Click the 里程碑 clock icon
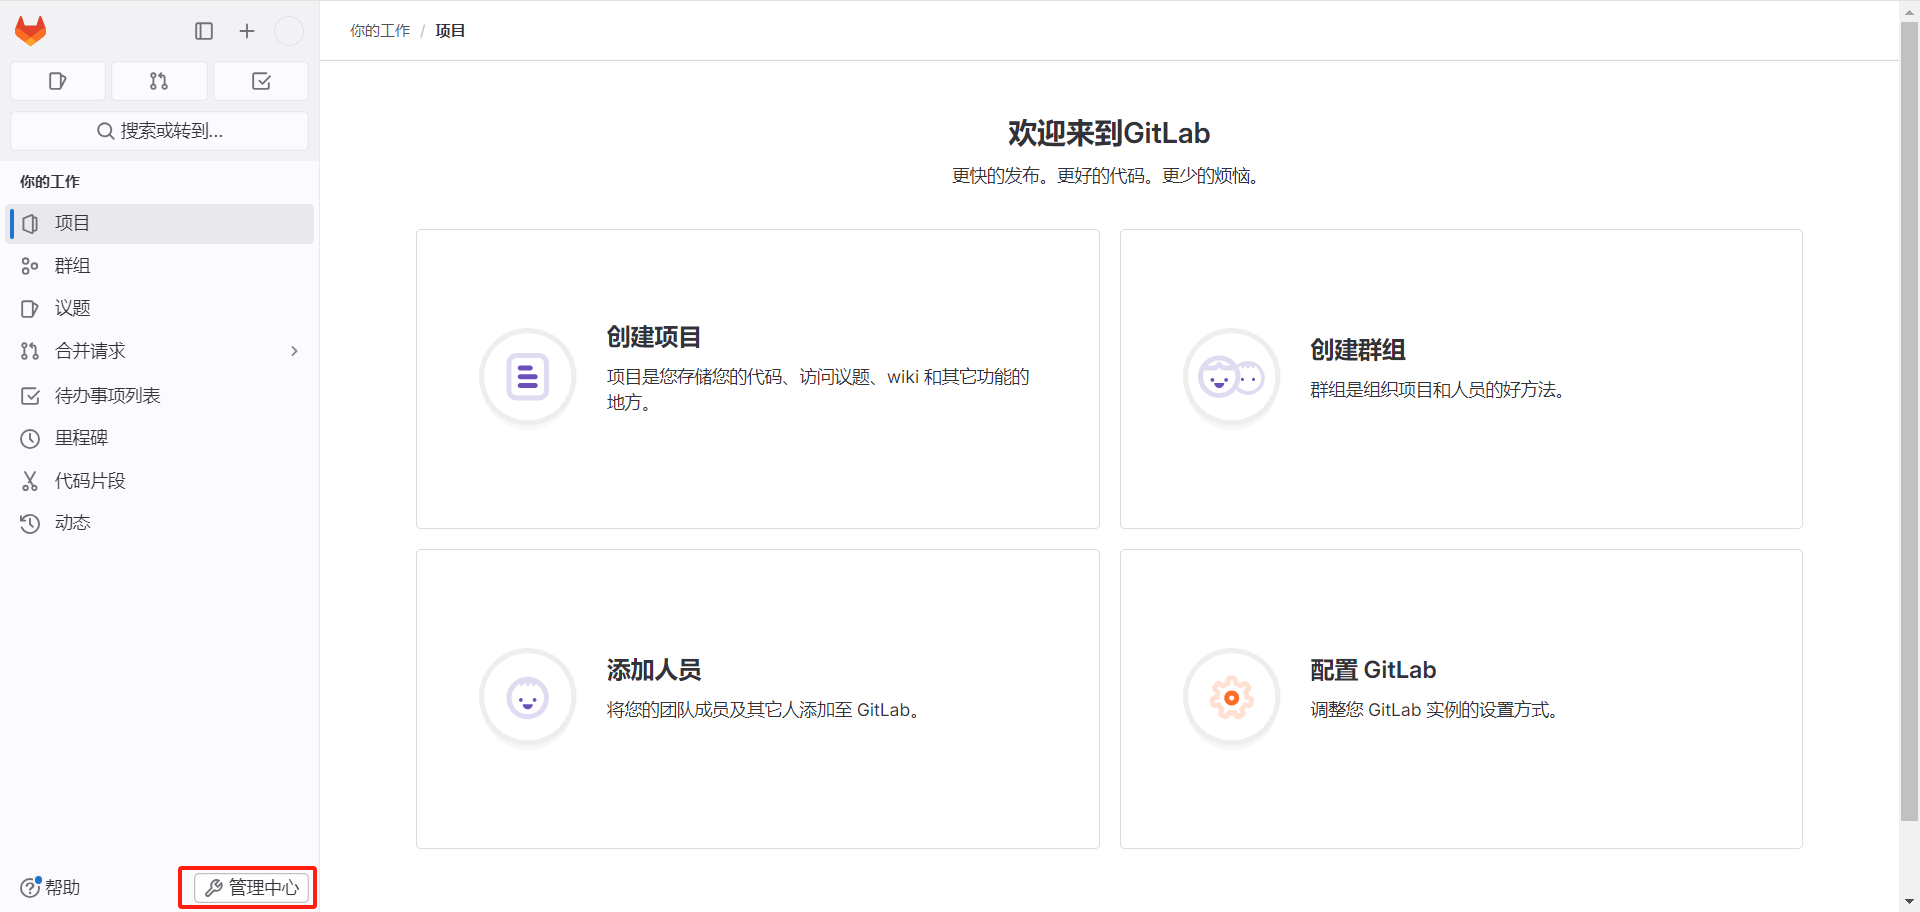This screenshot has height=912, width=1920. (30, 439)
